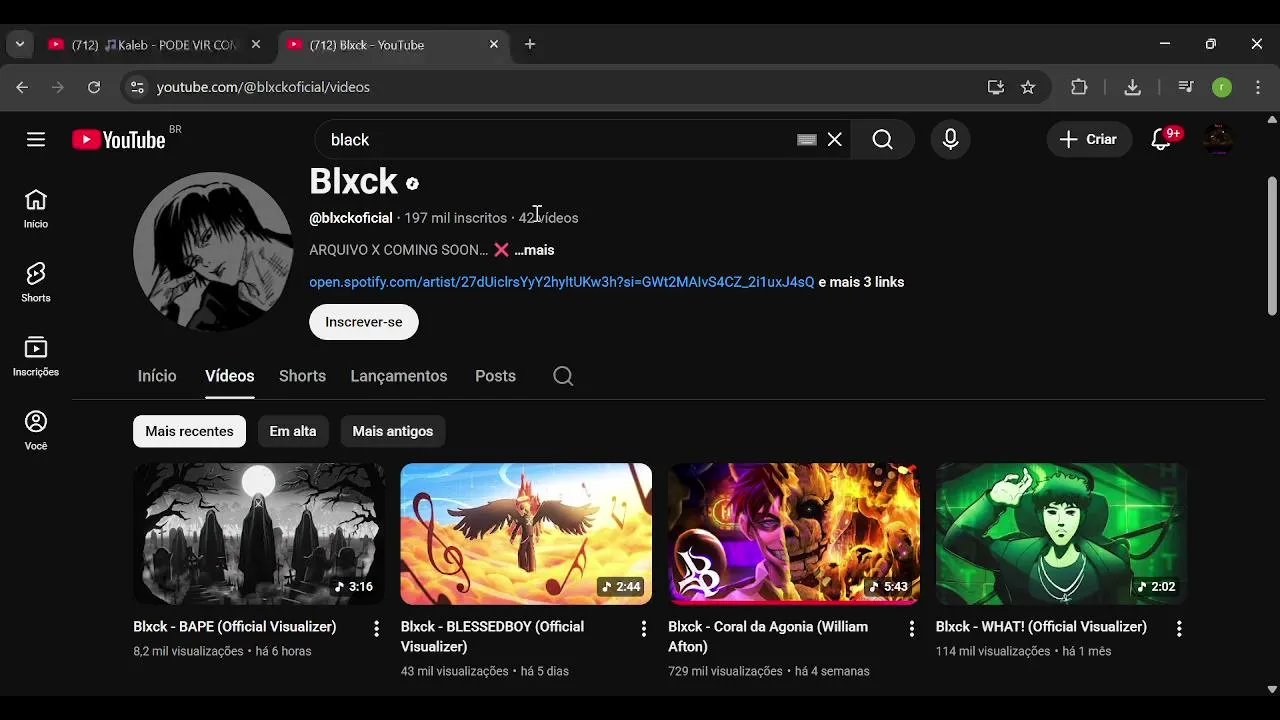Open options menu for Blxck - BAPE video
The height and width of the screenshot is (720, 1280).
point(376,628)
